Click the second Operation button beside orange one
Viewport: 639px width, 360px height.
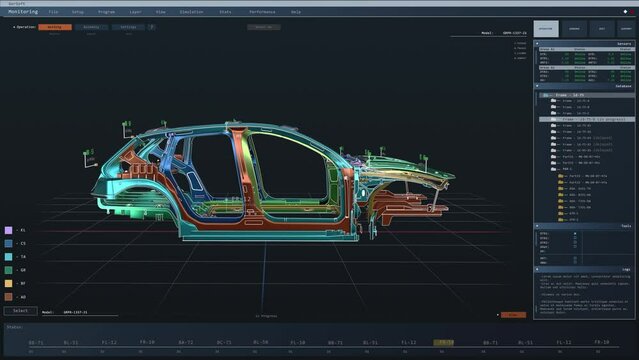[x=91, y=27]
